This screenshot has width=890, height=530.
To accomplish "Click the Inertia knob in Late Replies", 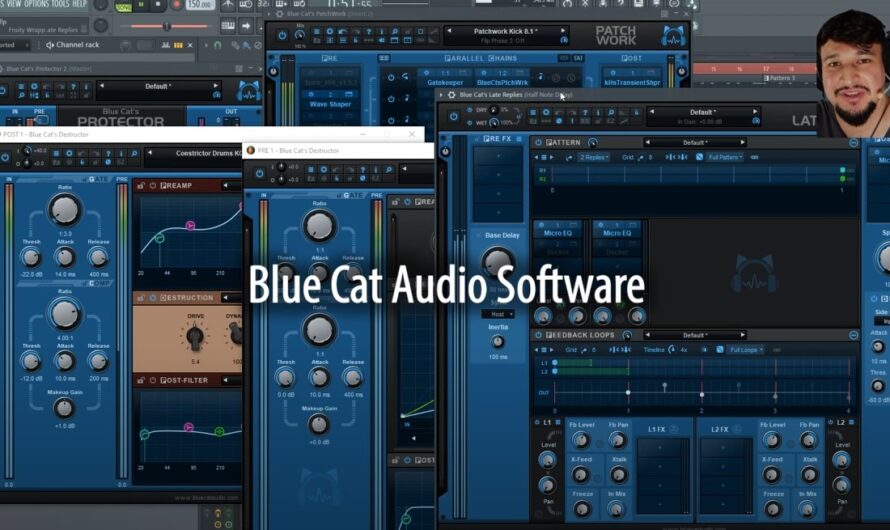I will tap(498, 342).
